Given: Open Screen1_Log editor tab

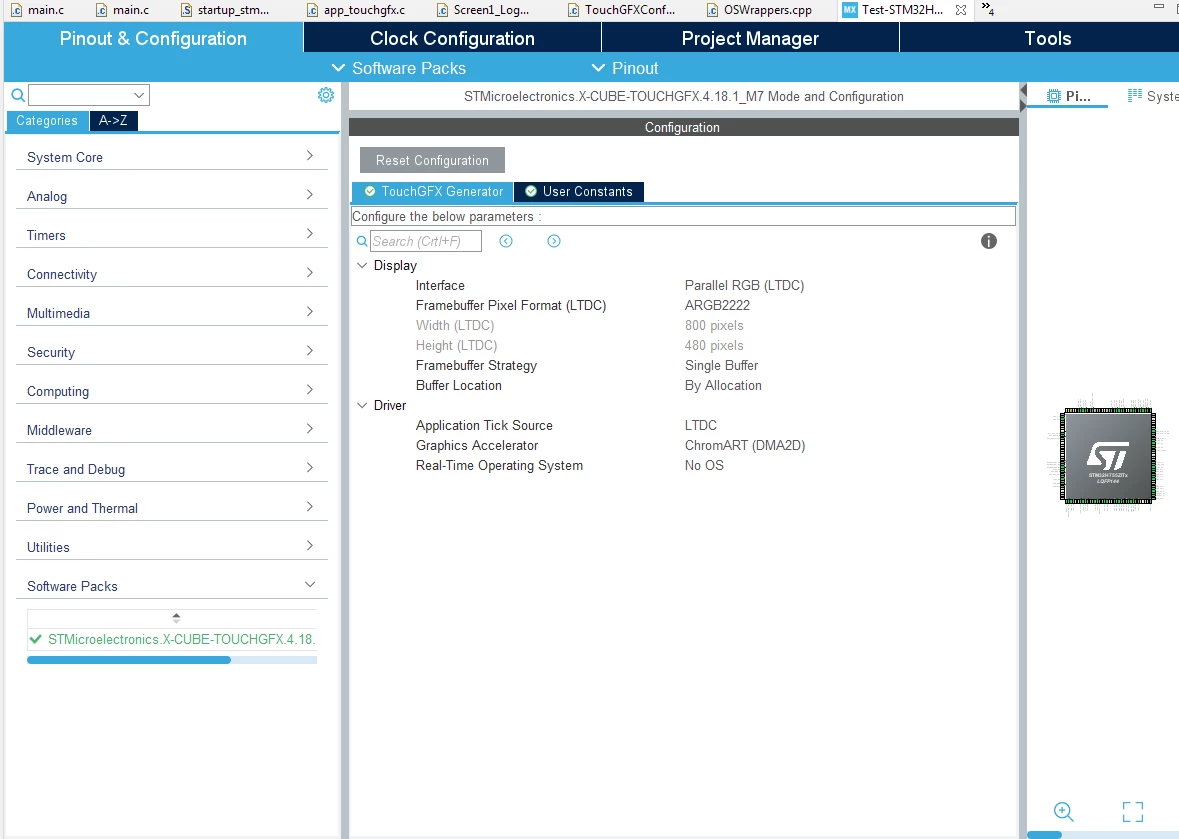Looking at the screenshot, I should (483, 10).
